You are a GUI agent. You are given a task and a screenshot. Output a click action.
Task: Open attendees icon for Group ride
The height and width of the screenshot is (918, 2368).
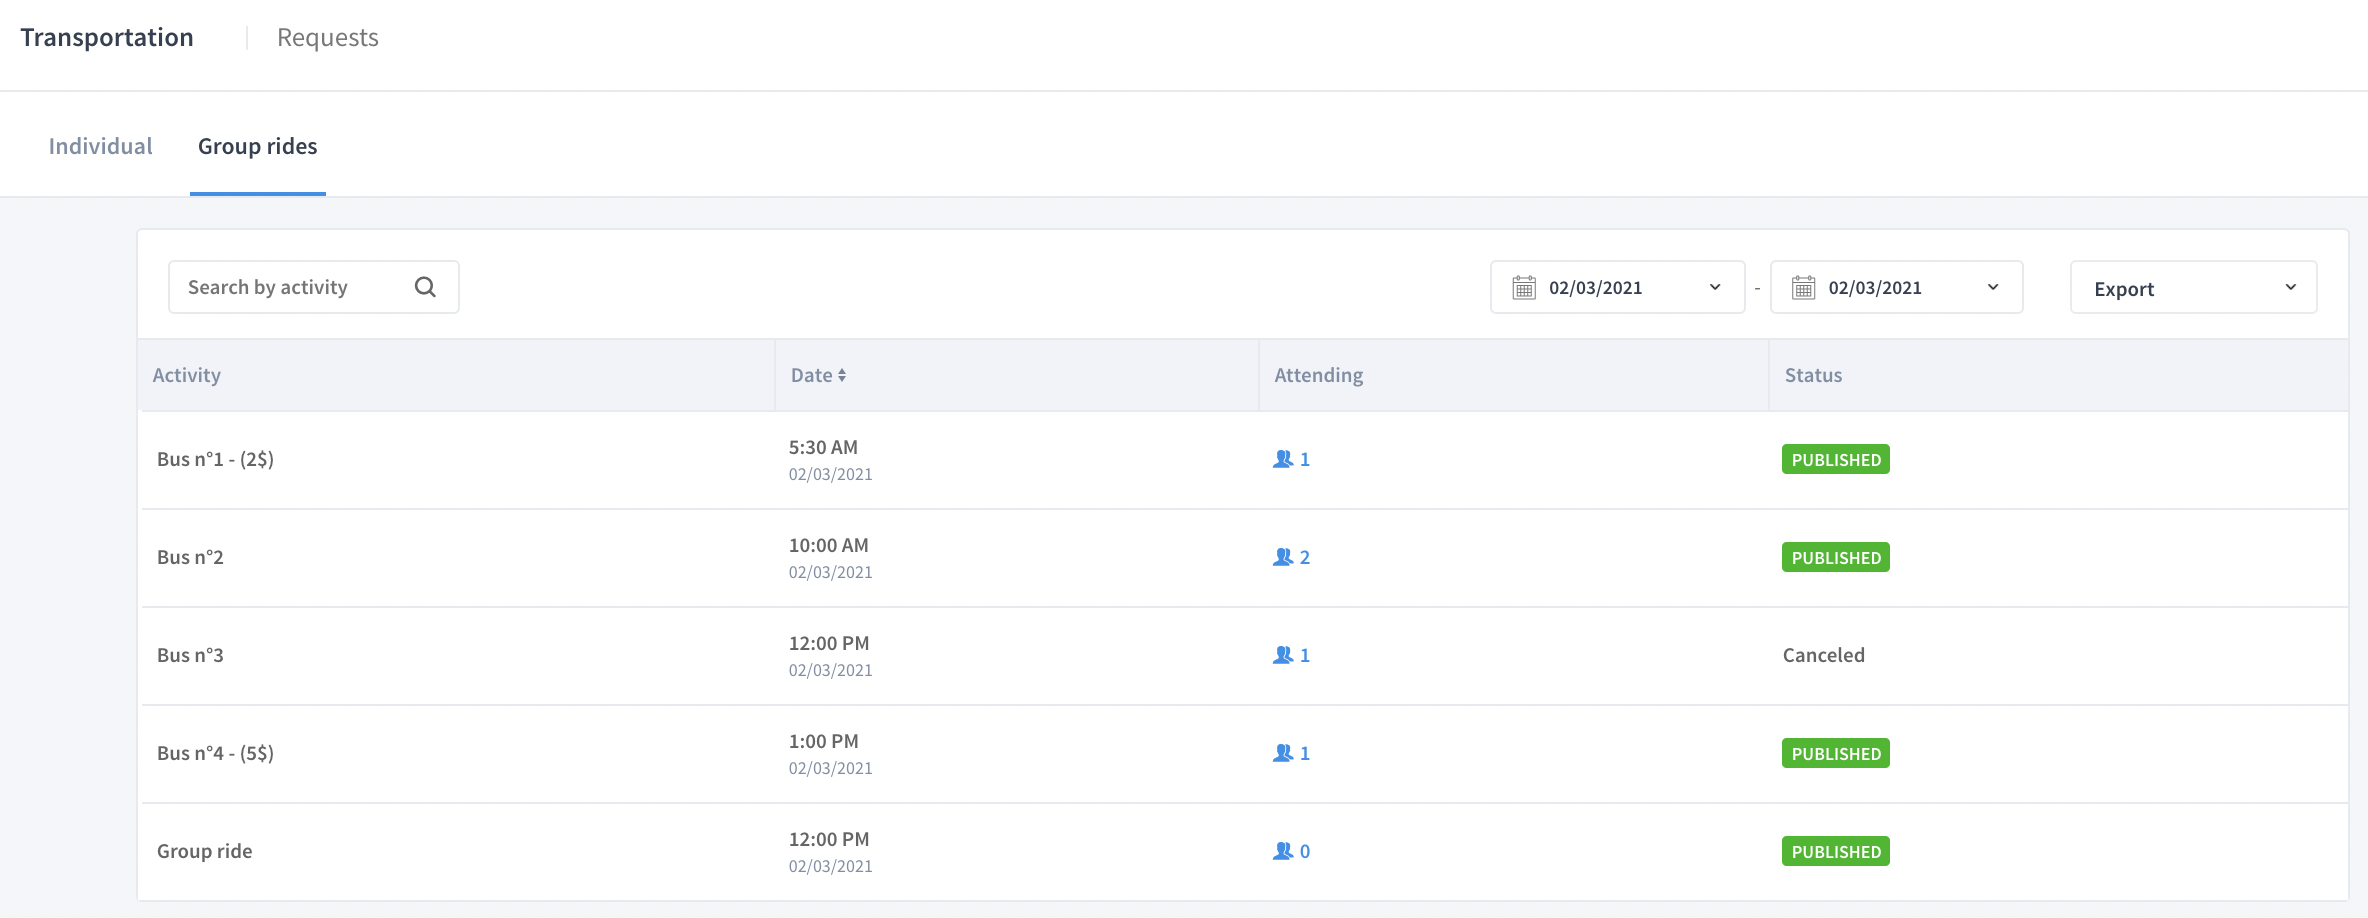1283,851
